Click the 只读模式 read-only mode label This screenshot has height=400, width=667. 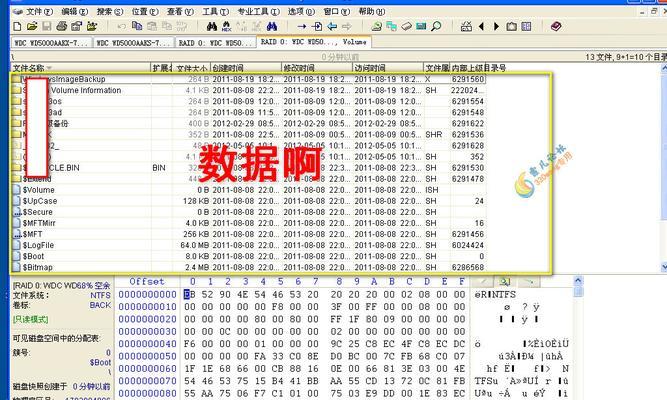coord(31,319)
